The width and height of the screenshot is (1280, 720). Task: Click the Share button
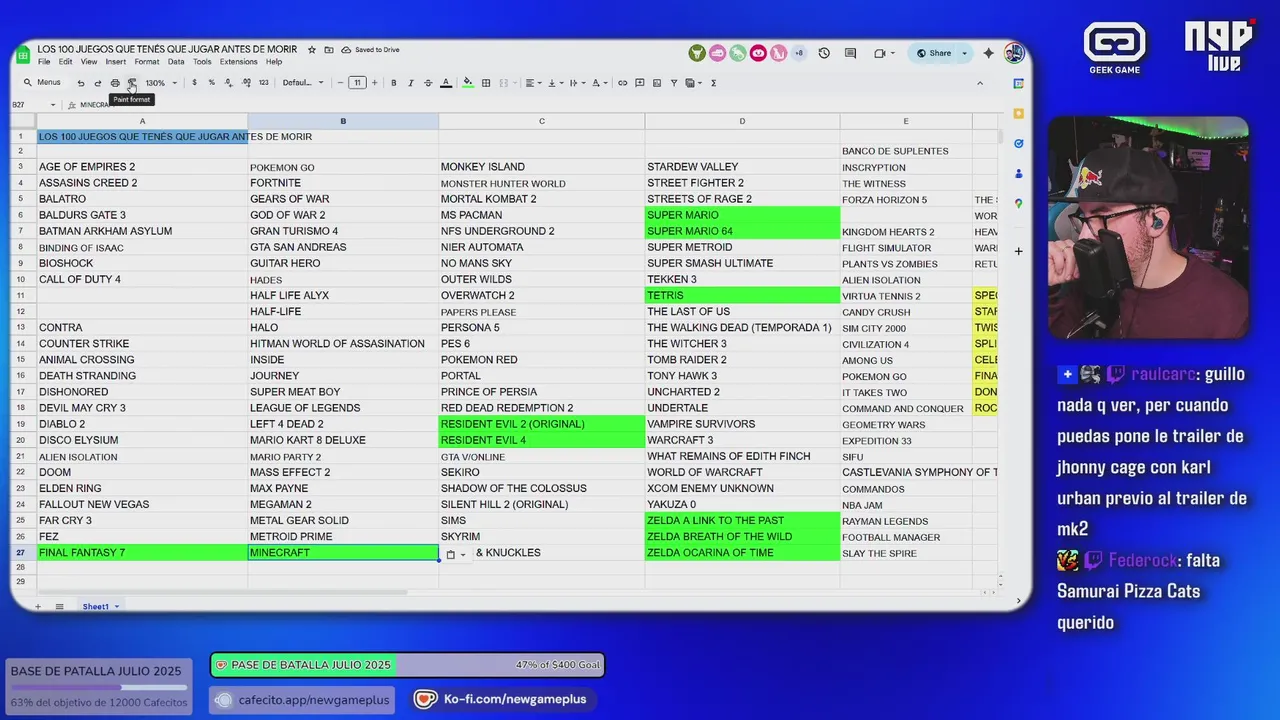tap(934, 53)
